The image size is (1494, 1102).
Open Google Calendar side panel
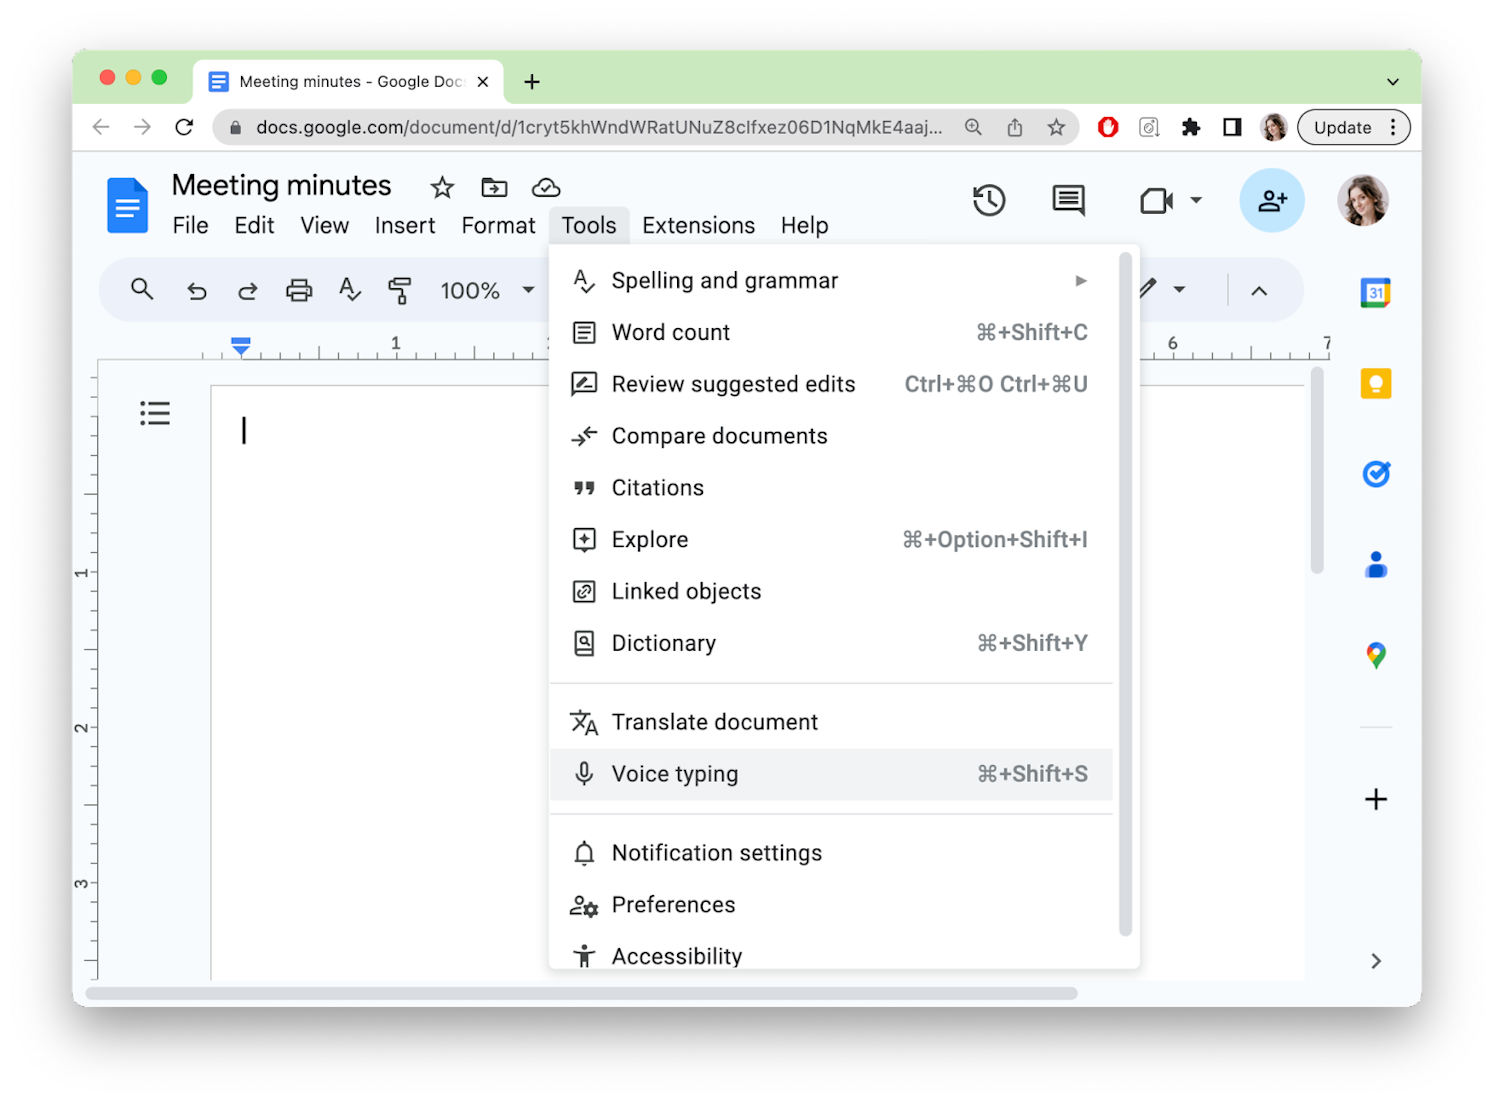tap(1376, 293)
